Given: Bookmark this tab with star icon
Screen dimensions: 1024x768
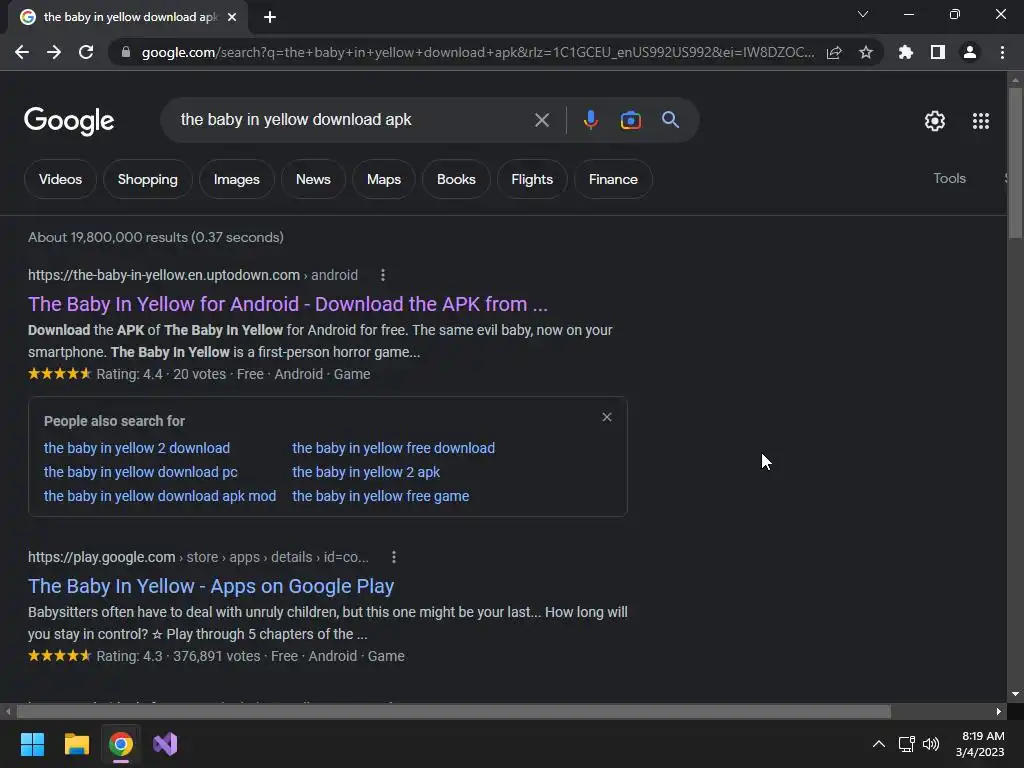Looking at the screenshot, I should tap(866, 52).
